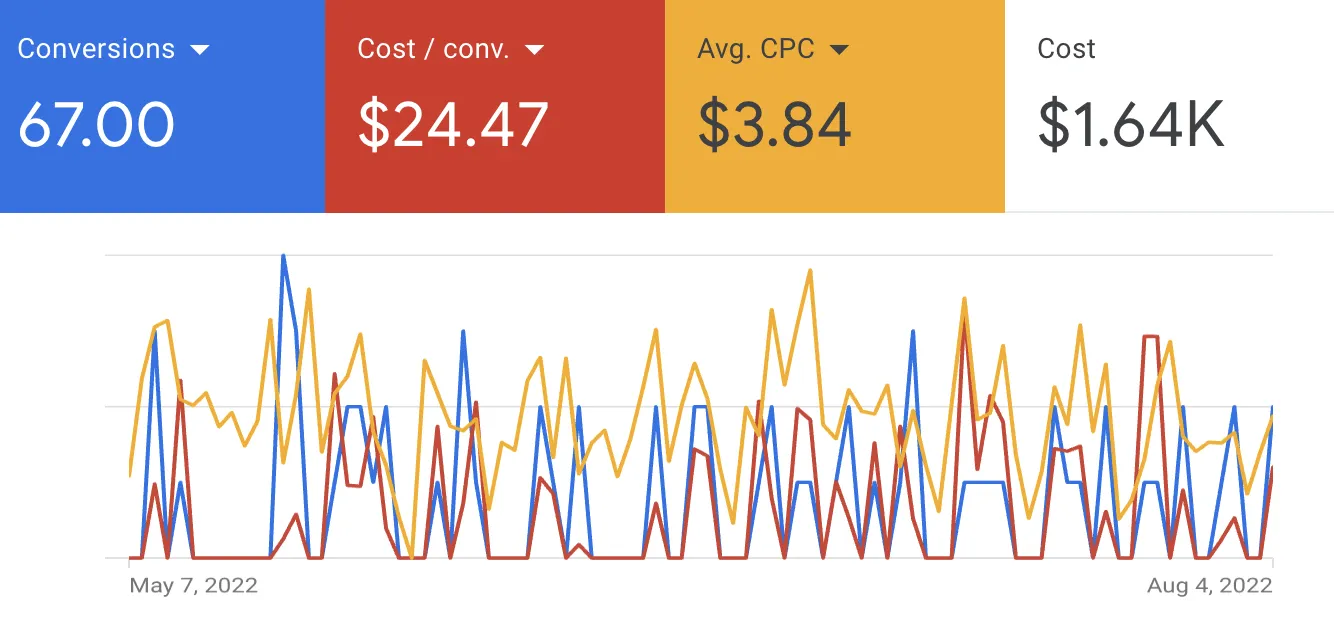The height and width of the screenshot is (624, 1334).
Task: Click the $1.64K total cost value
Action: click(1131, 126)
